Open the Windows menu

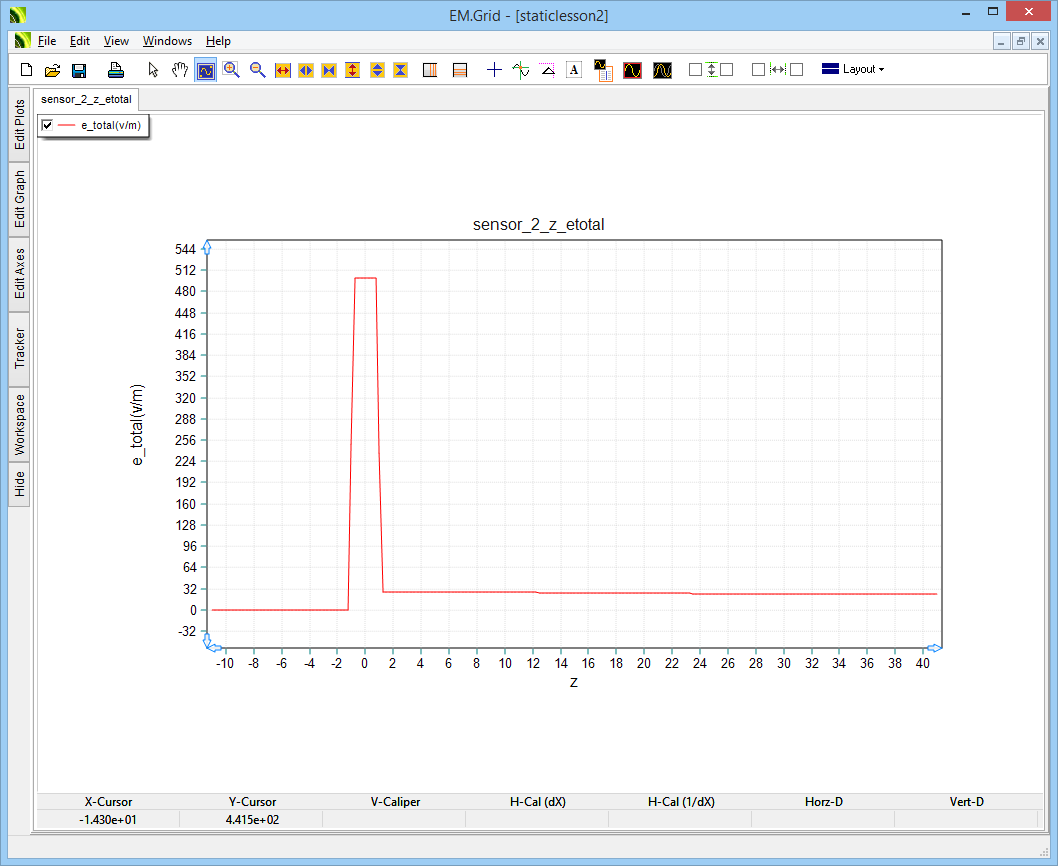(x=167, y=41)
